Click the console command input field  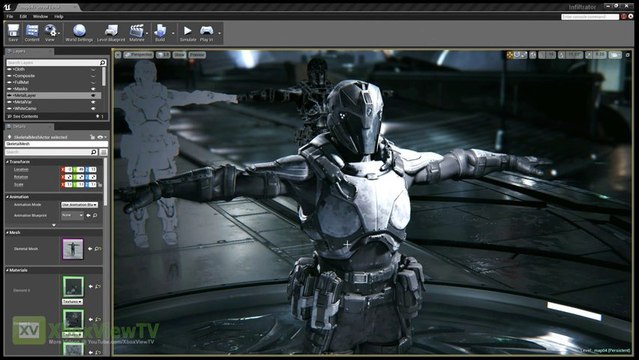tap(590, 17)
